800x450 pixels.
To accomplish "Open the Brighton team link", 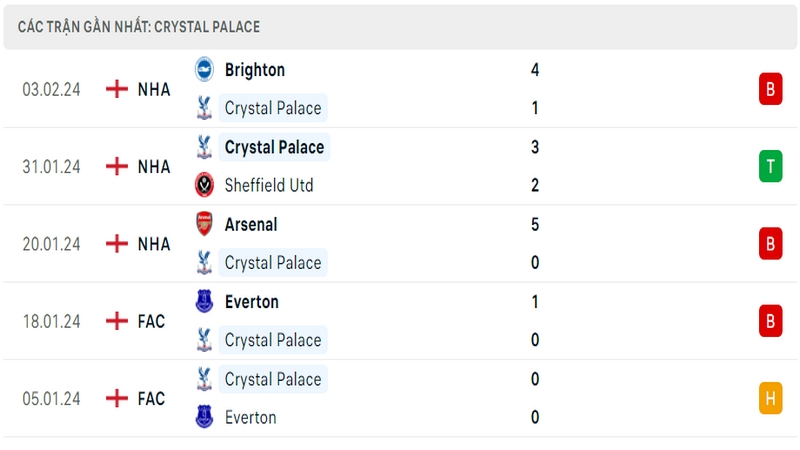I will click(x=255, y=70).
